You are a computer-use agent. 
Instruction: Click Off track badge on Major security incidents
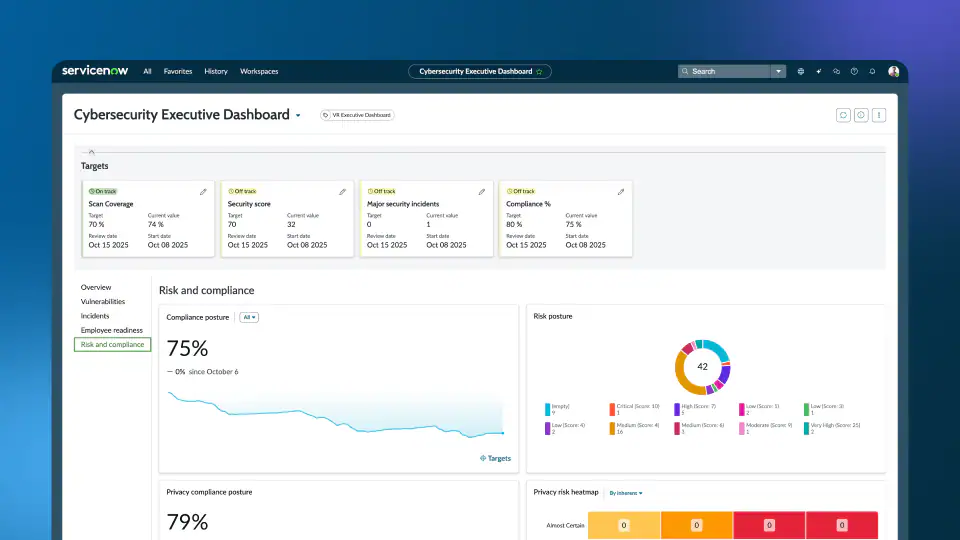pyautogui.click(x=381, y=191)
